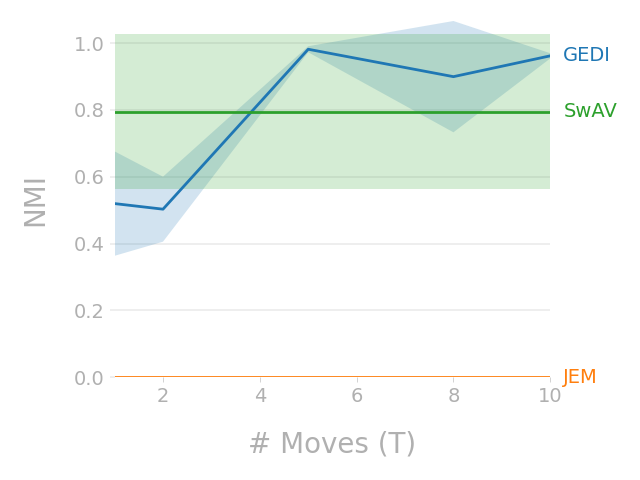Viewport: 640px width, 480px height.
Task: Click the green SwAV series label
Action: [x=590, y=112]
